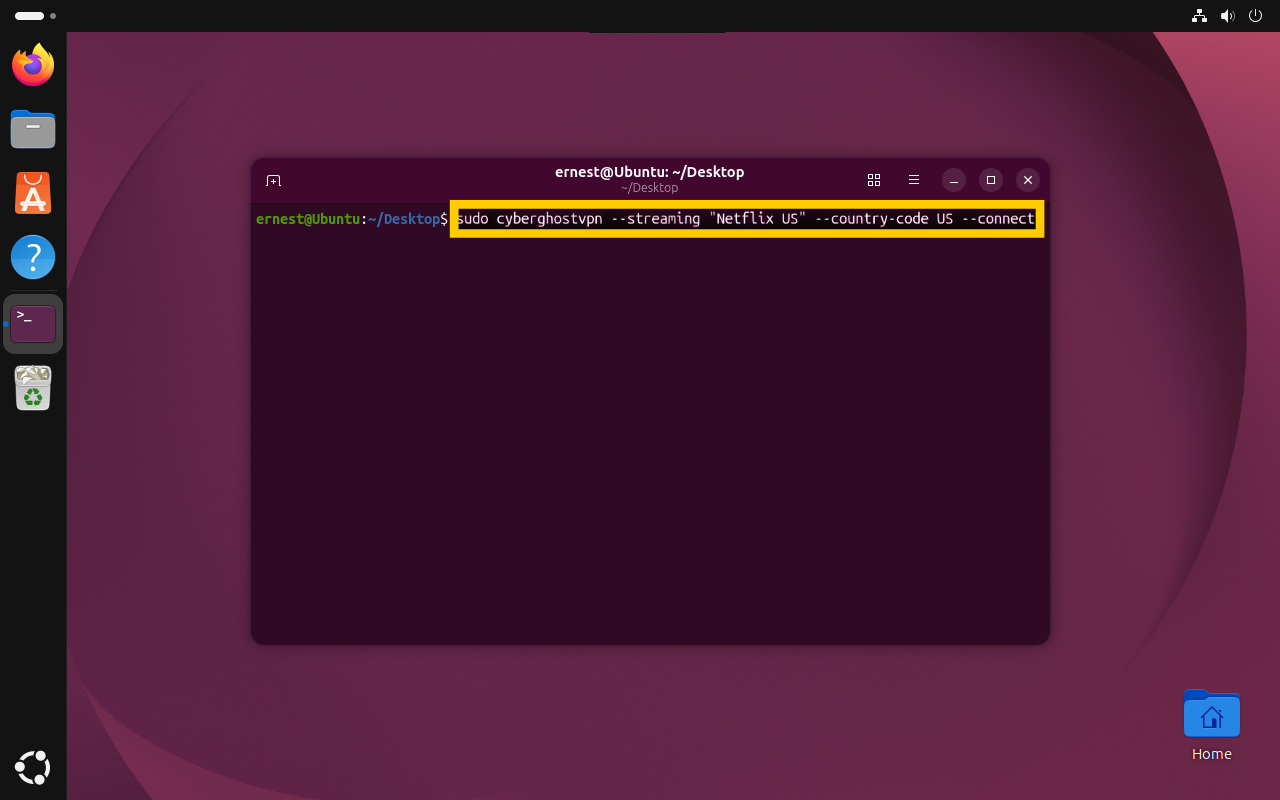Screen dimensions: 1280x800
Task: Open the power menu icon
Action: 1256,16
